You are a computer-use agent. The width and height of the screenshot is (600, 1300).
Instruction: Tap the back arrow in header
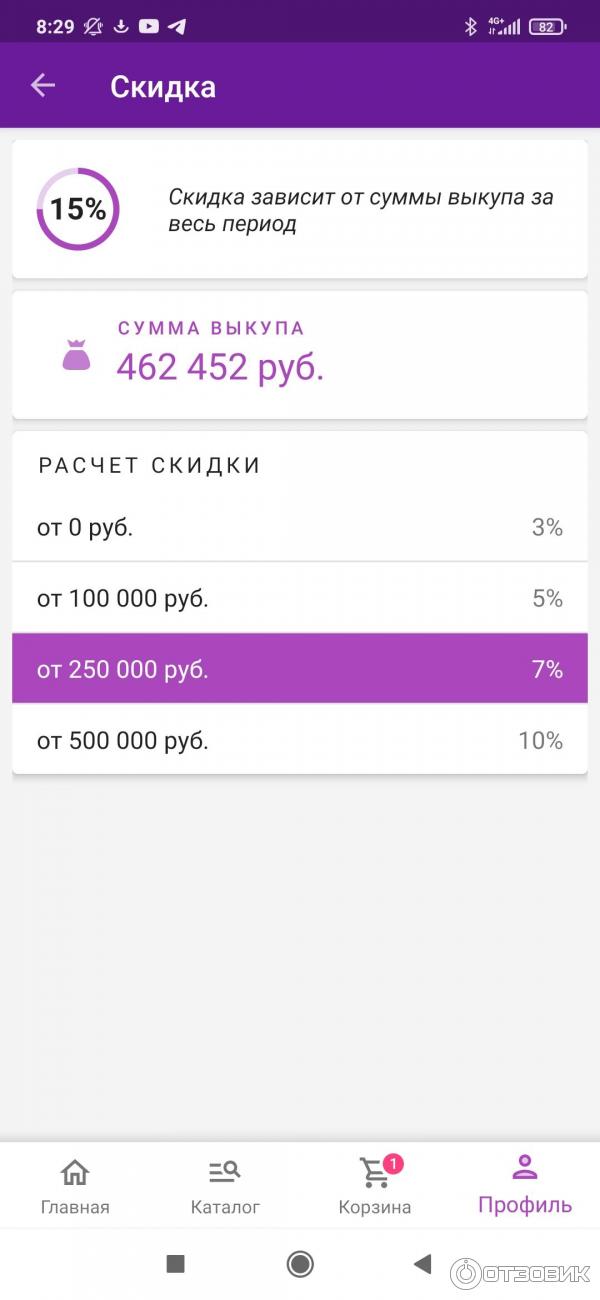[x=43, y=86]
